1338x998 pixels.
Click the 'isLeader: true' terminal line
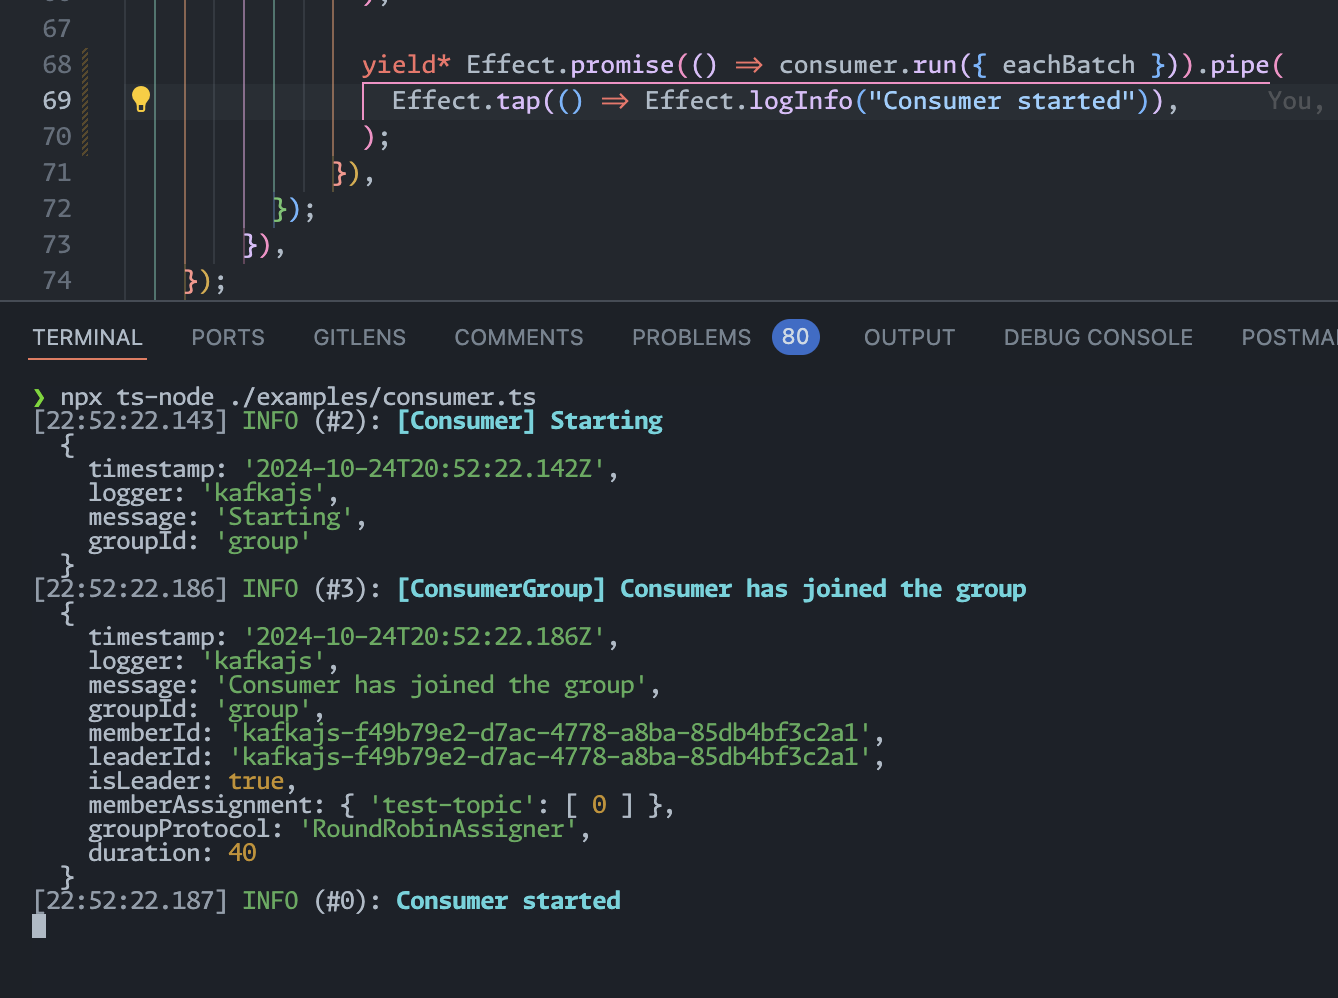(192, 781)
